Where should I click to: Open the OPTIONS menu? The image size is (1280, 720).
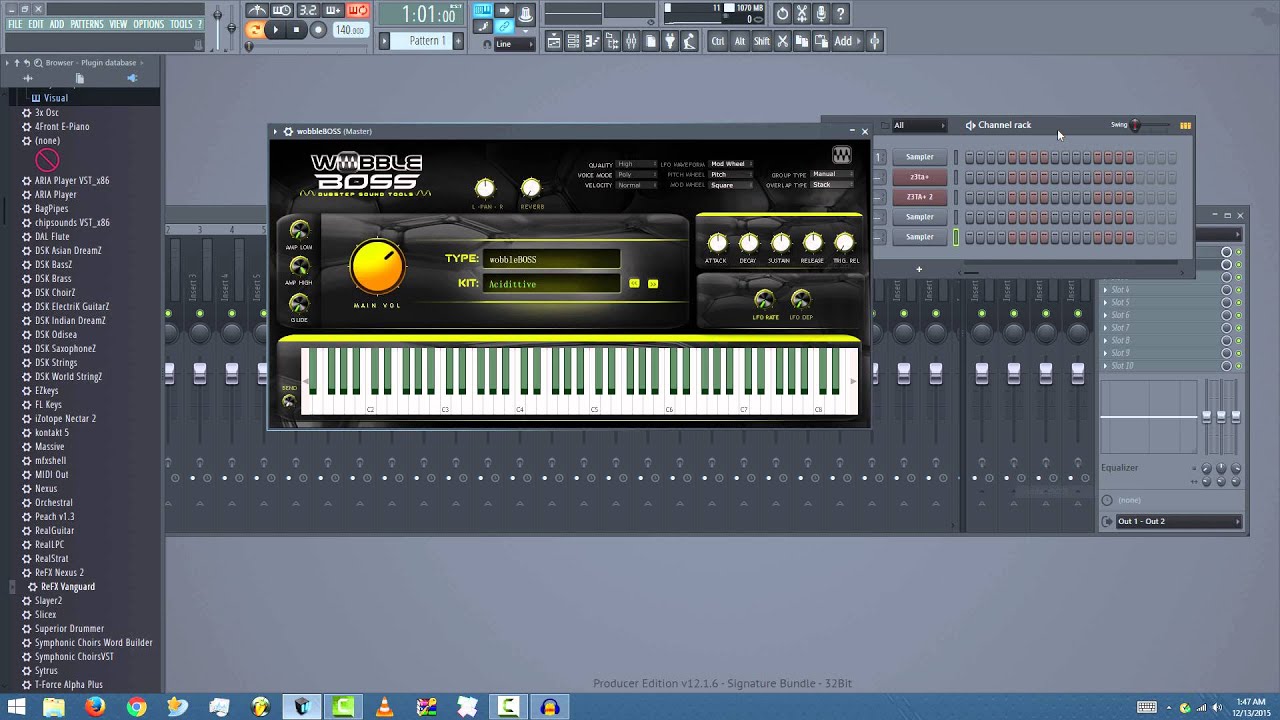click(149, 24)
